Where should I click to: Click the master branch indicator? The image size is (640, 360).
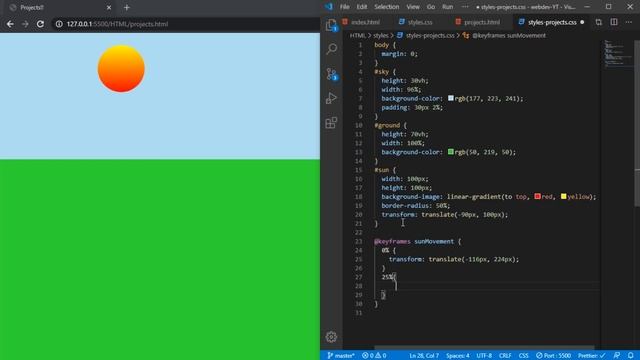pos(341,356)
